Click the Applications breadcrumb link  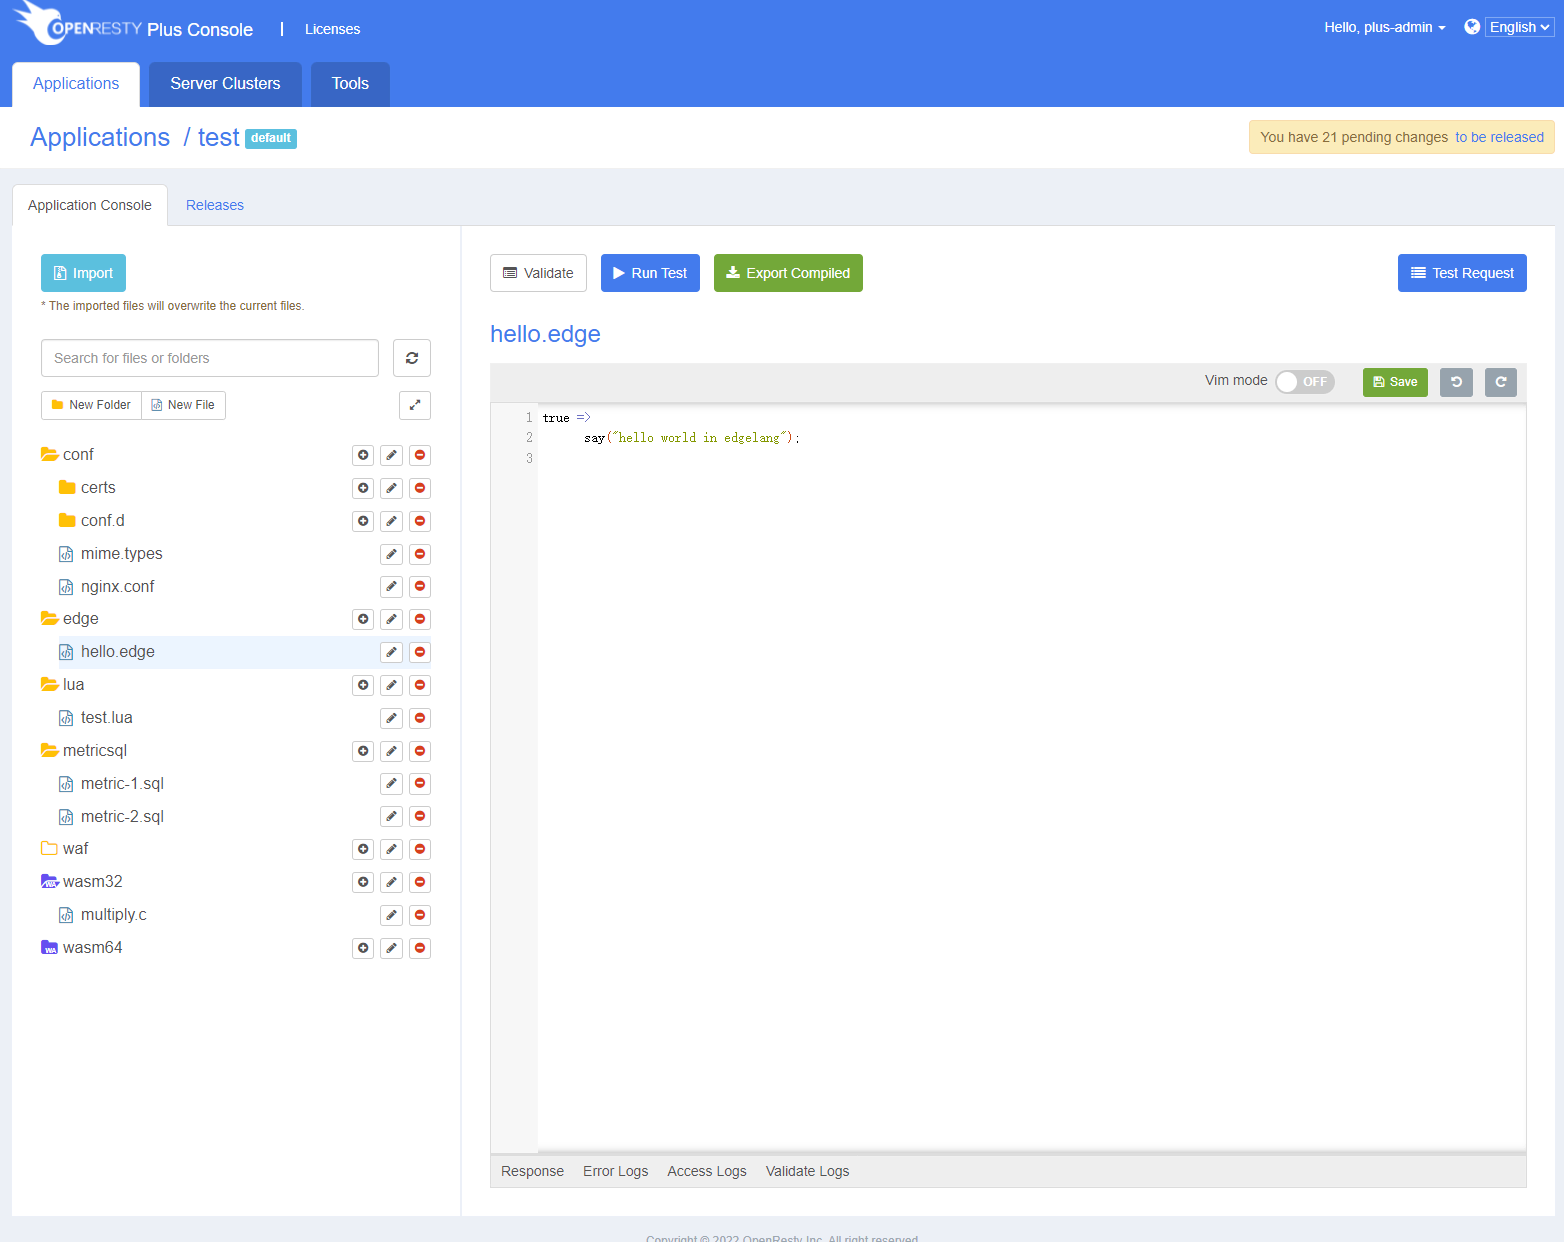[100, 137]
